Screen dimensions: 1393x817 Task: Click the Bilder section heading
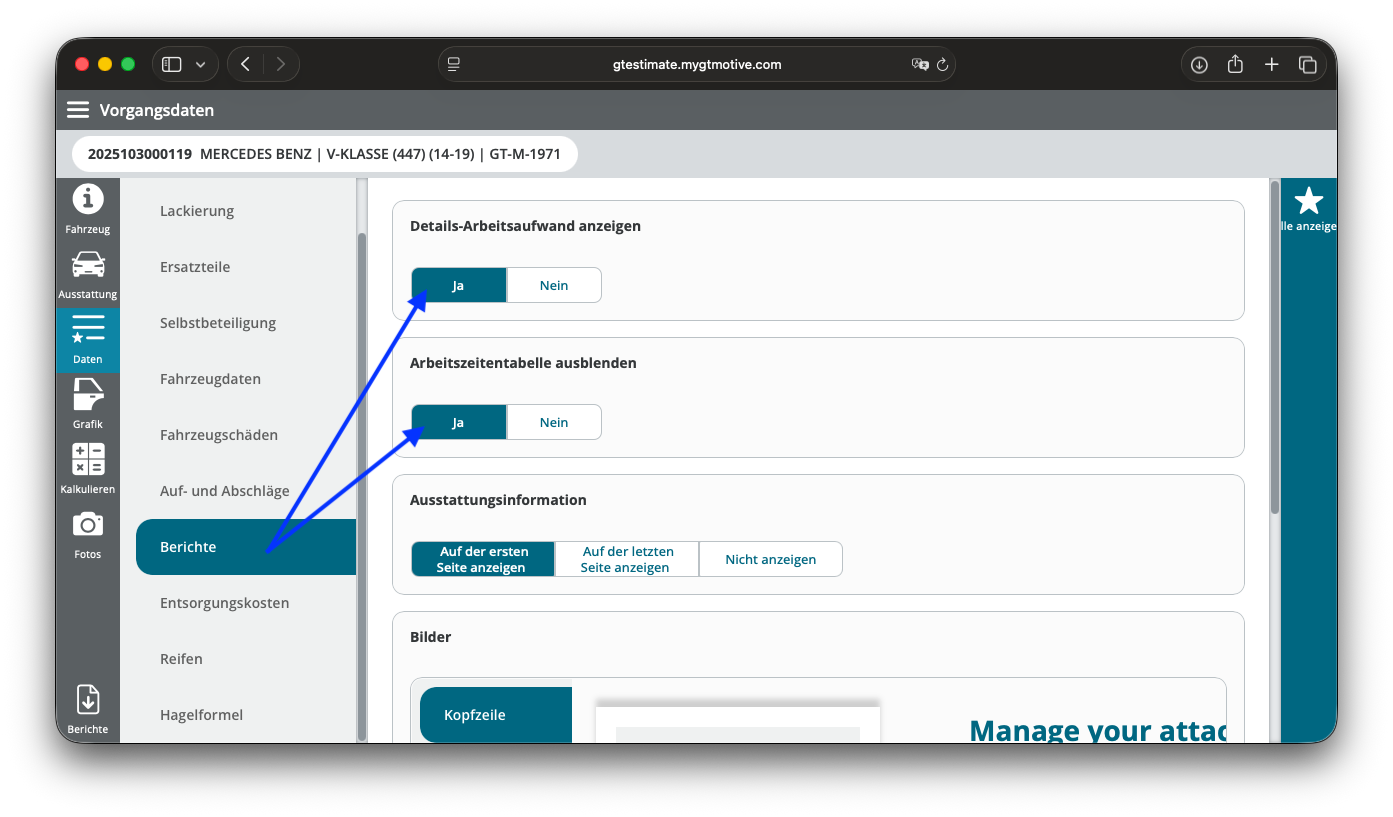(x=431, y=637)
